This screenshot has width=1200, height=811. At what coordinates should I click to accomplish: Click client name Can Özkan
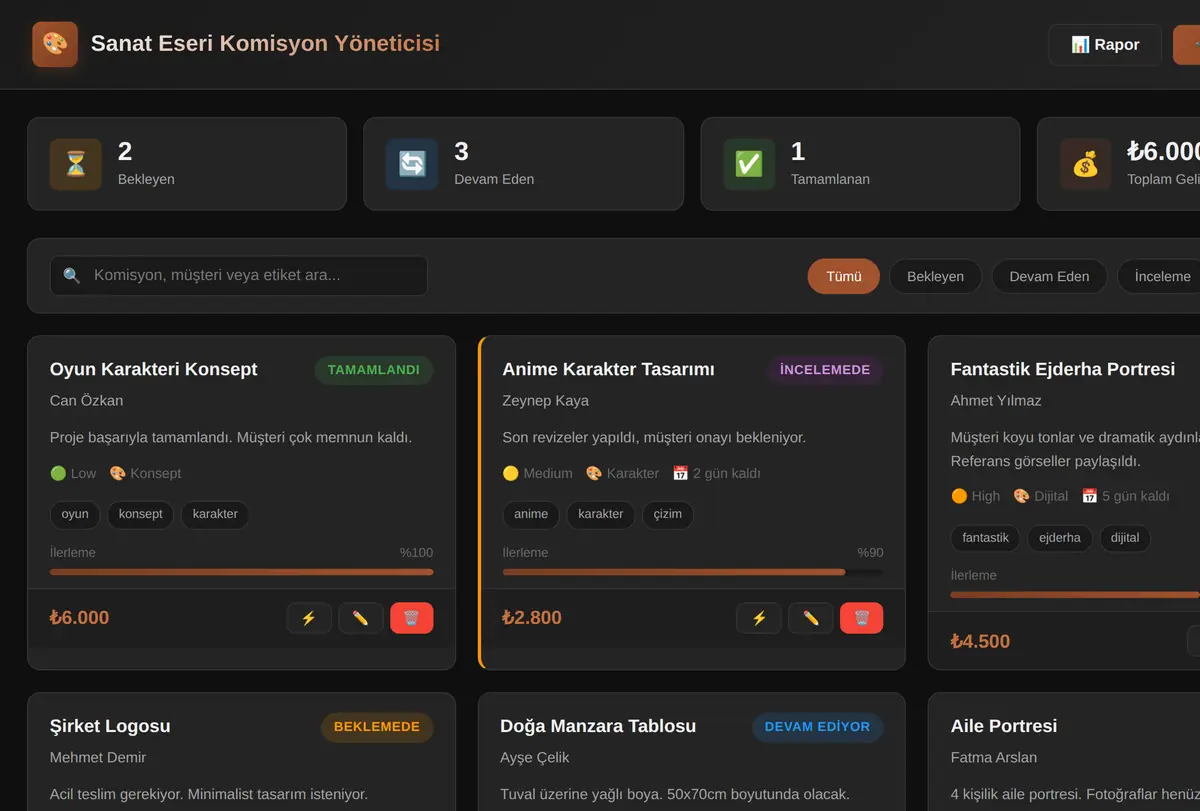[x=87, y=401]
